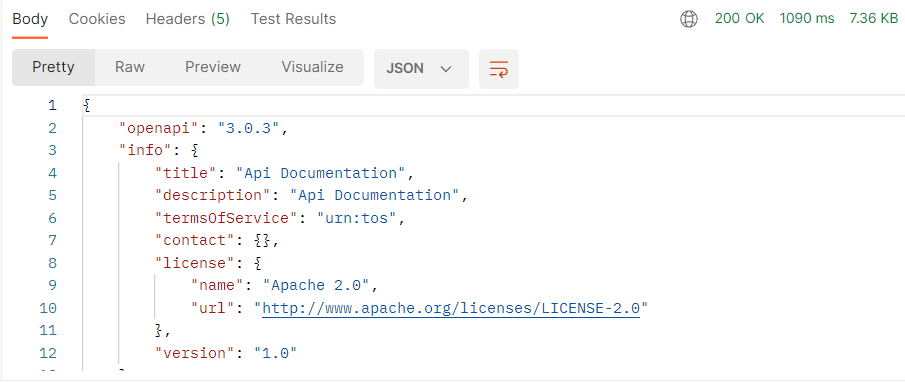Select the Preview view

click(x=212, y=67)
